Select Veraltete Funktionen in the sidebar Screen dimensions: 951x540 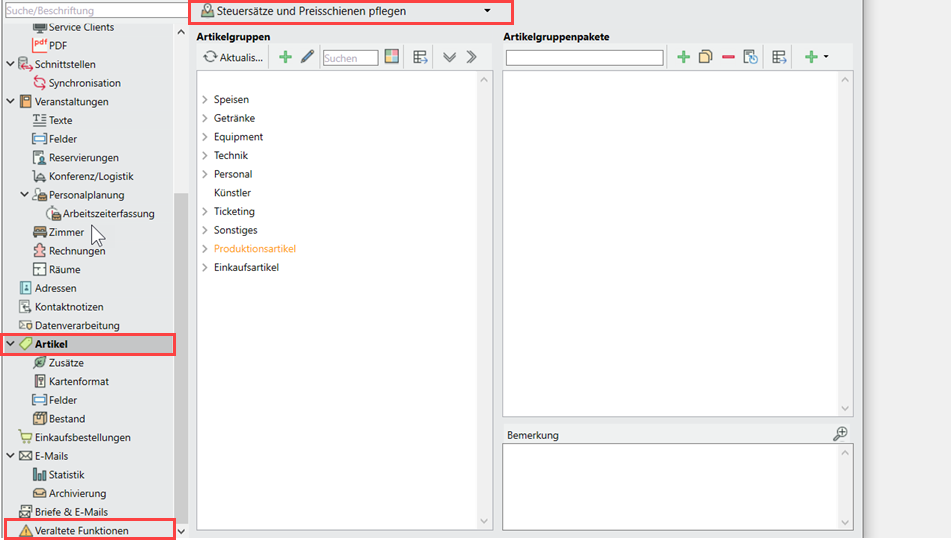82,531
